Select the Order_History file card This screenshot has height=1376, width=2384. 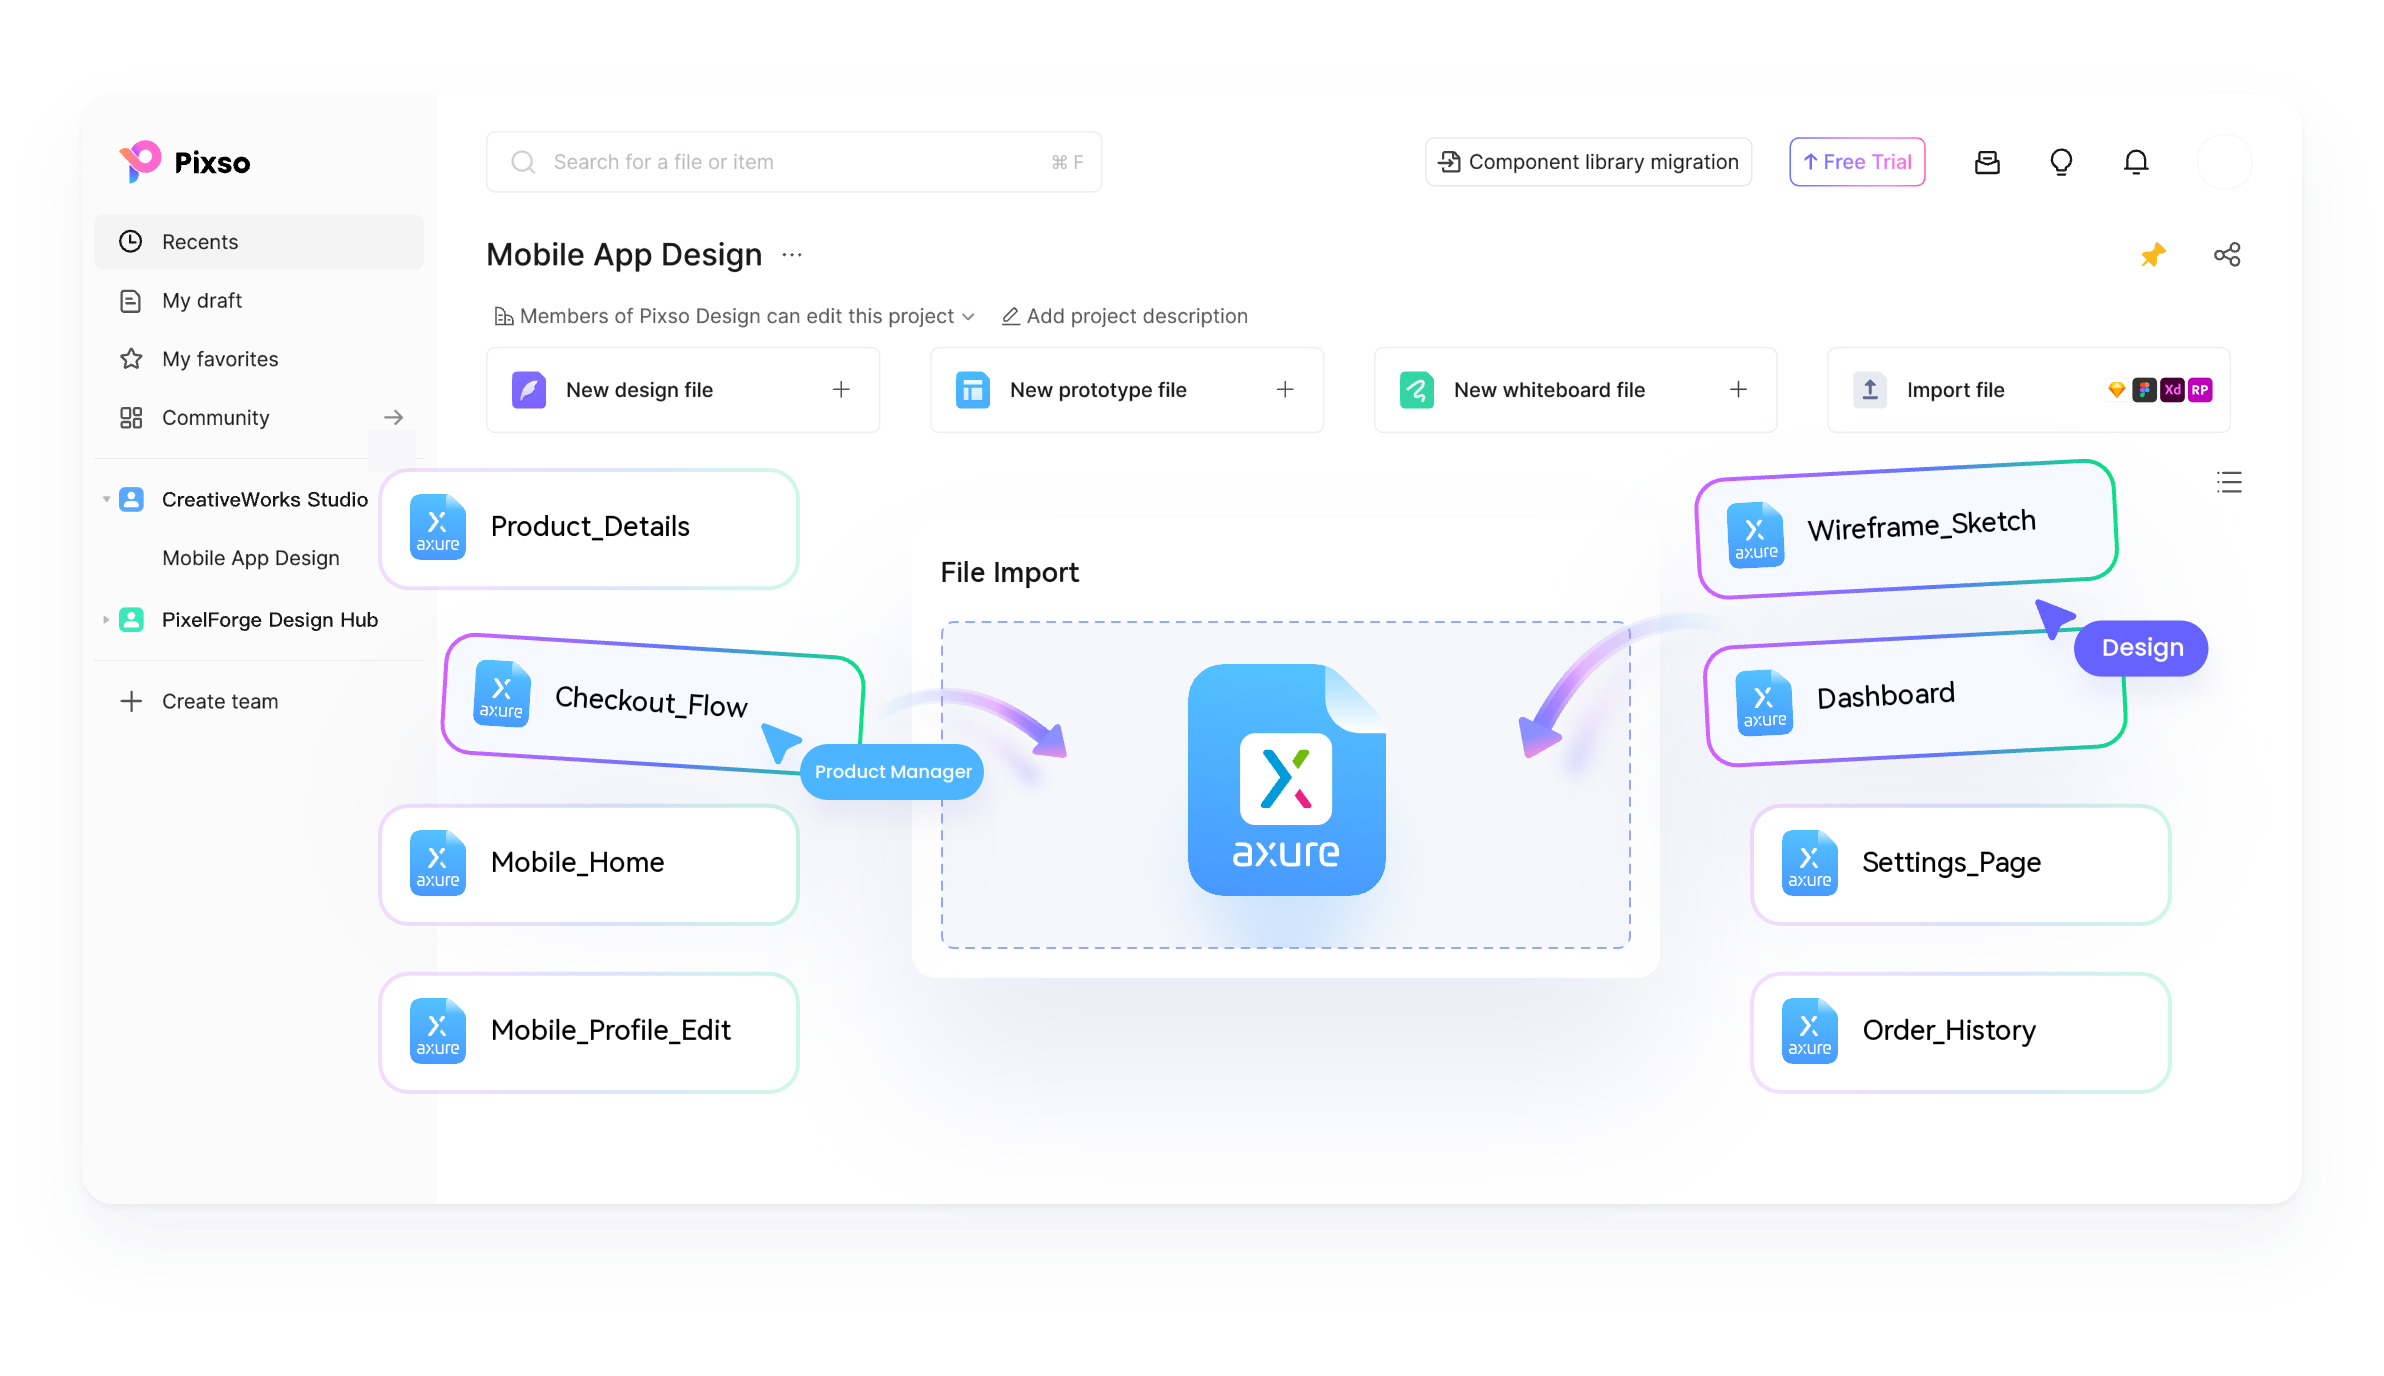pos(1960,1032)
